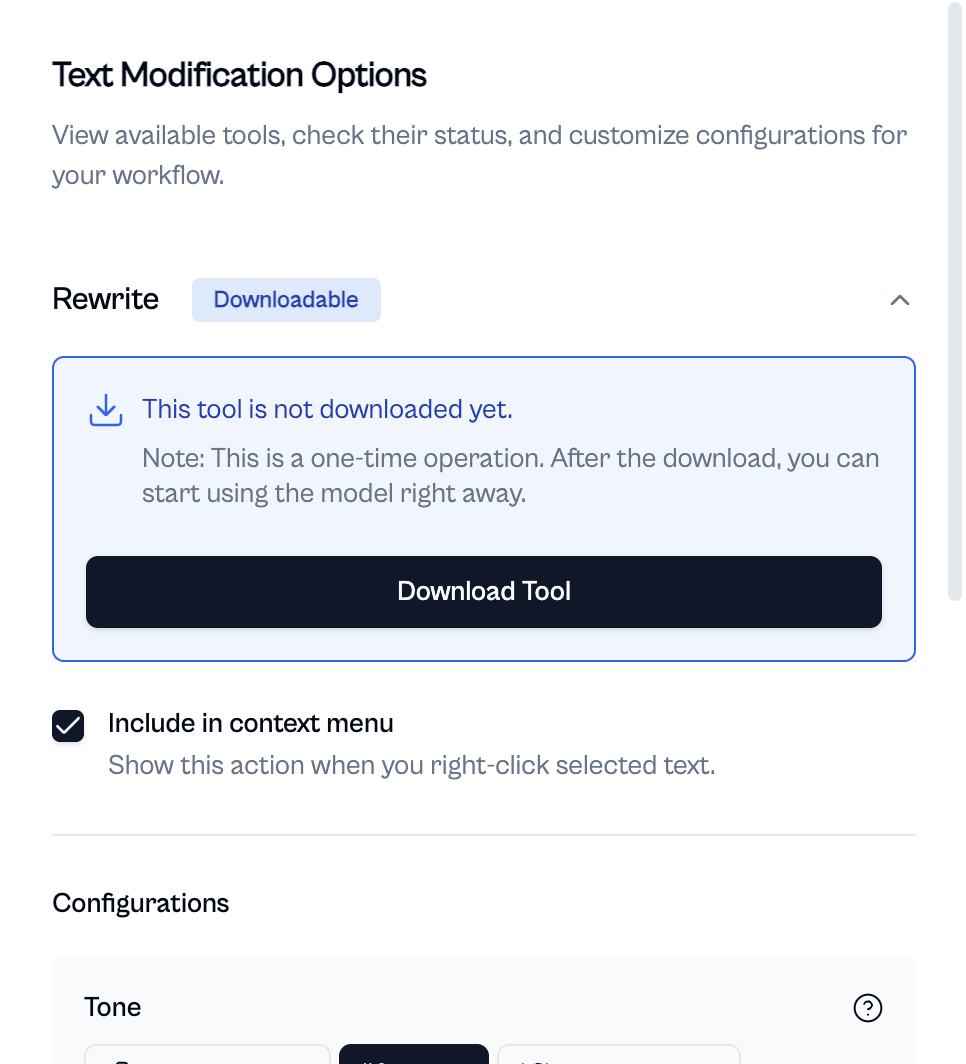Screen dimensions: 966x1064
Task: Select "This tool is not downloaded yet" message
Action: [x=327, y=409]
